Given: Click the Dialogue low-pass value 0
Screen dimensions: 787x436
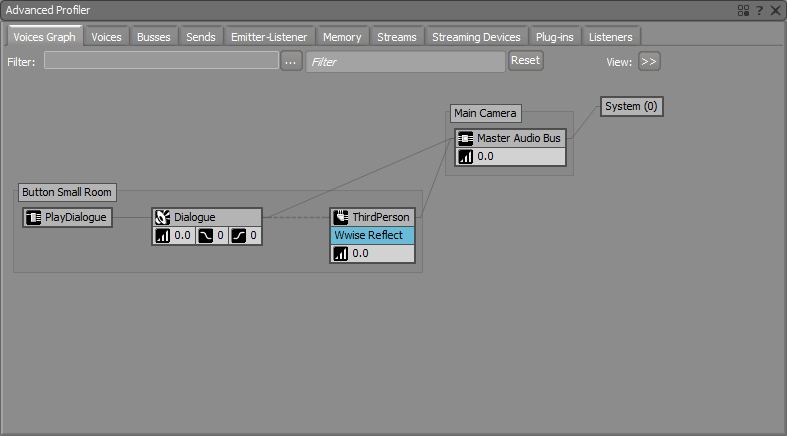Looking at the screenshot, I should 220,235.
